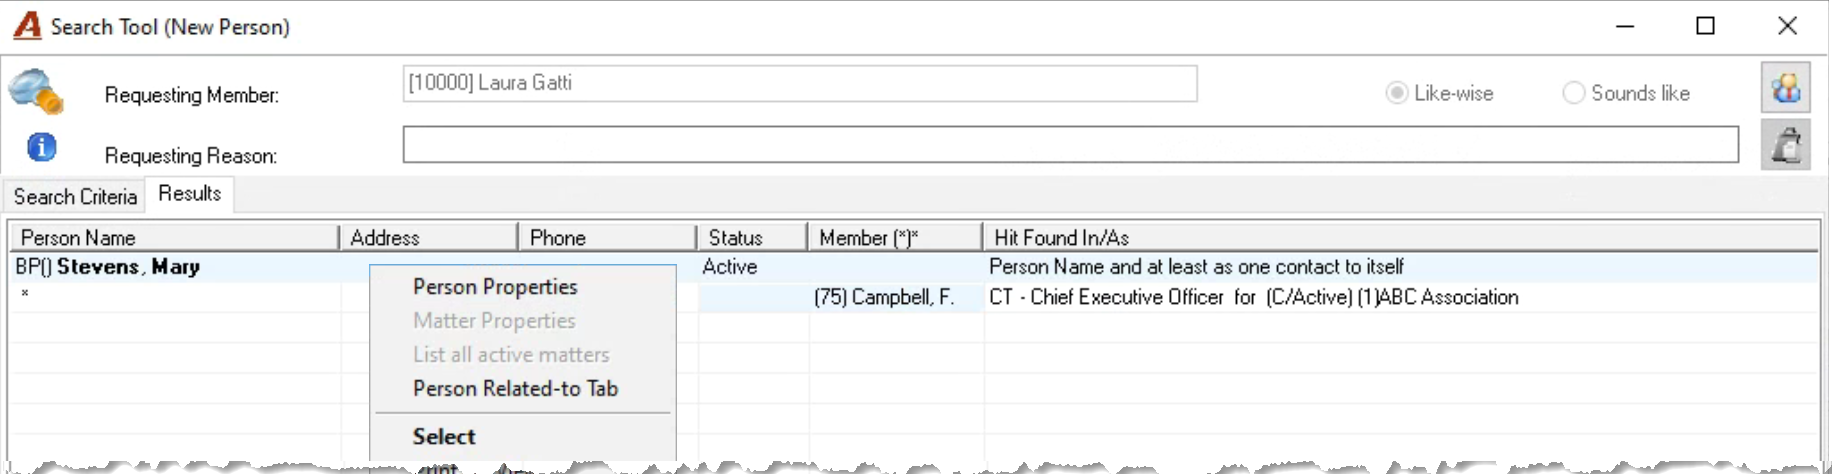This screenshot has width=1832, height=474.
Task: Click the people search icon button
Action: coord(1786,88)
